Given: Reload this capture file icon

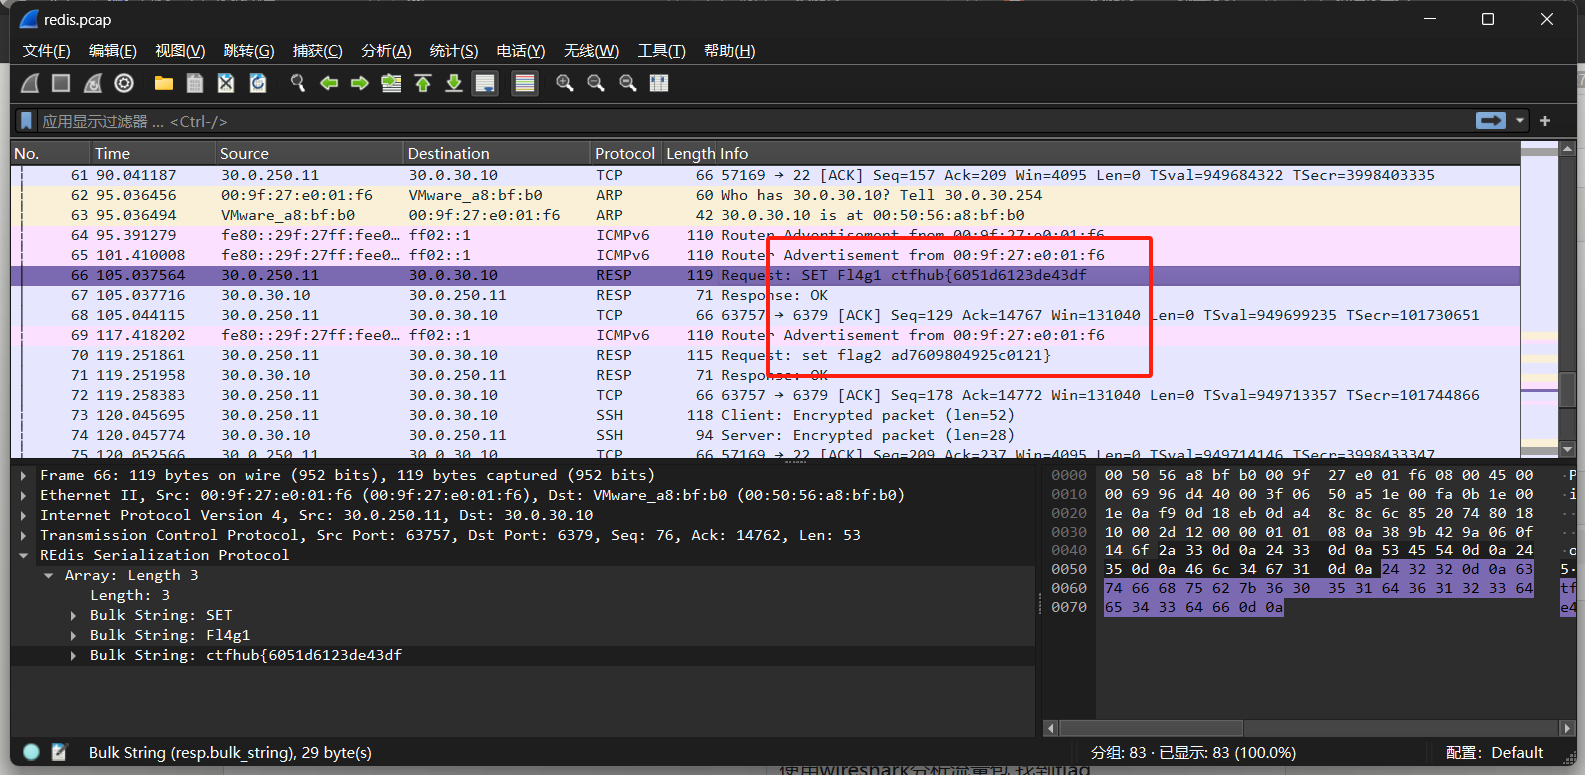Looking at the screenshot, I should tap(258, 83).
